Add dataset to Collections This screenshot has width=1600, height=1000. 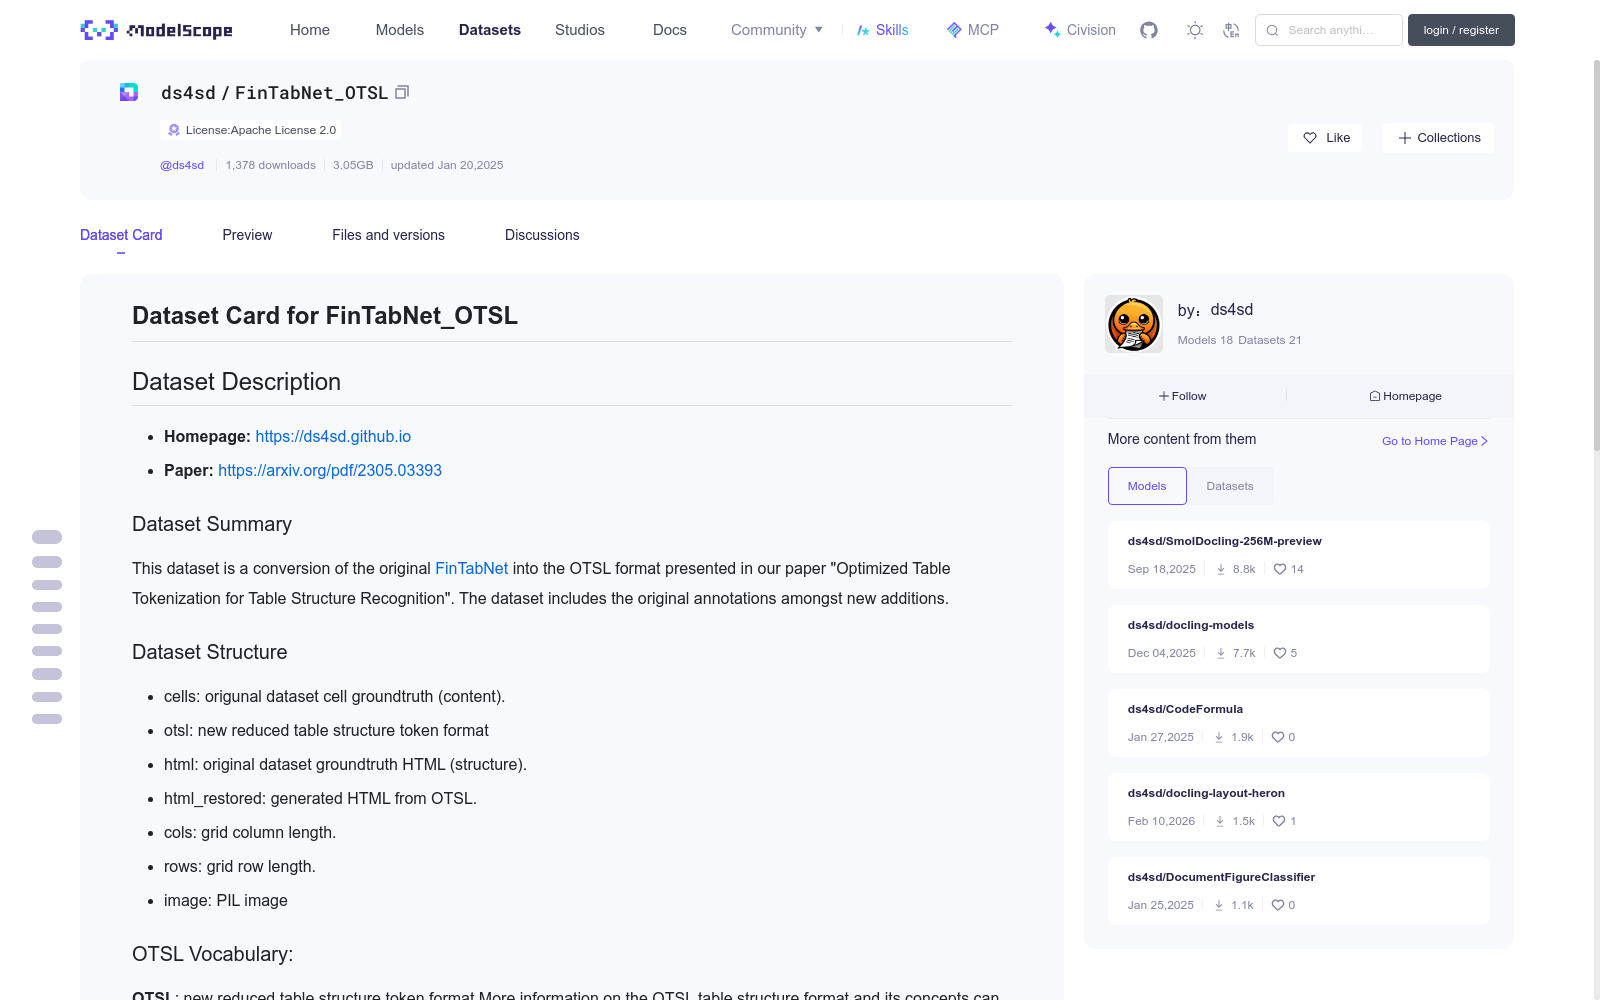tap(1438, 138)
